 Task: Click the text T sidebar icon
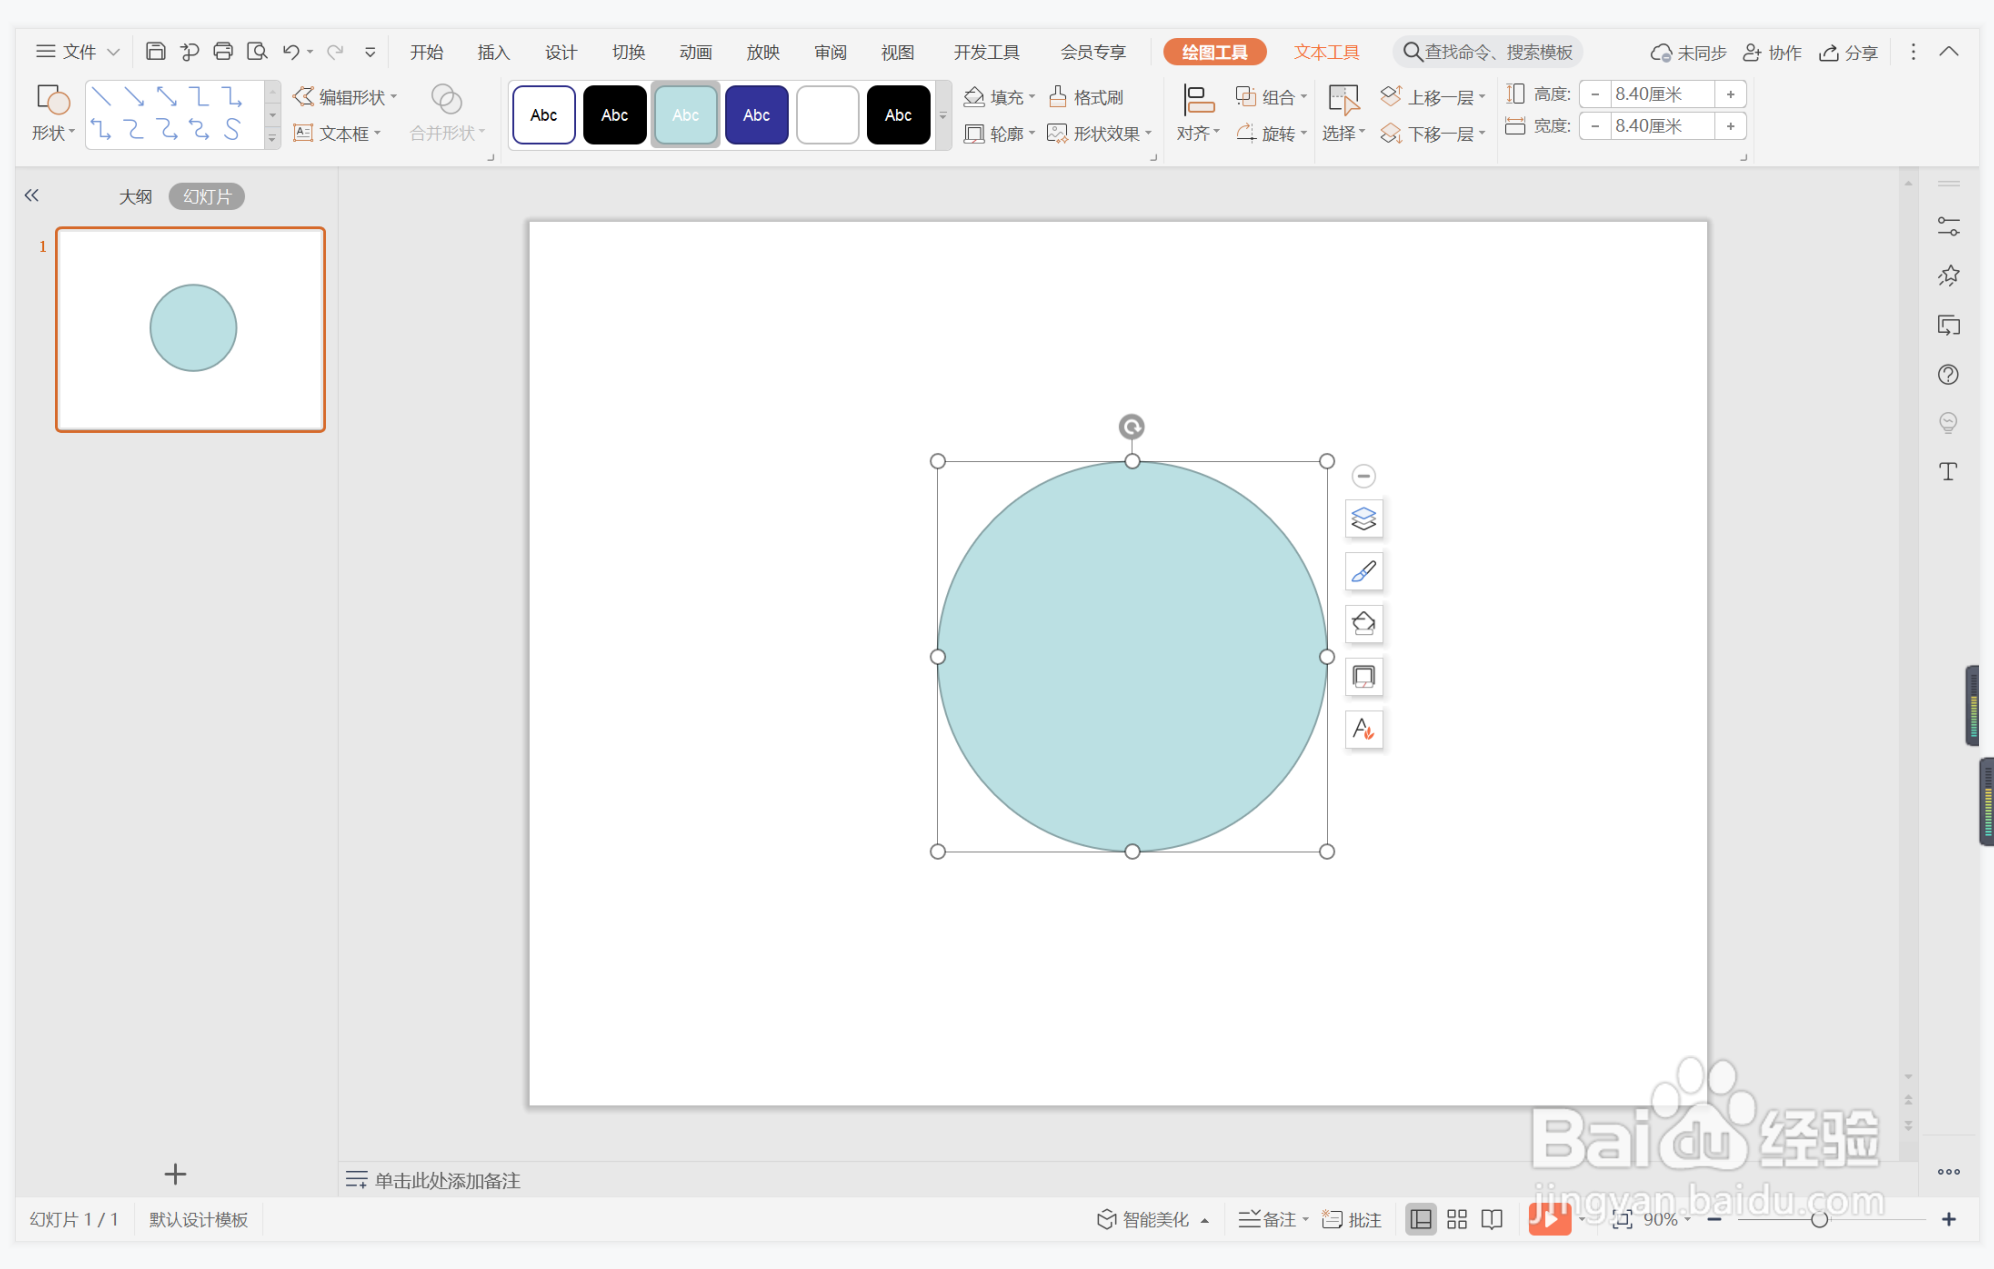point(1948,471)
